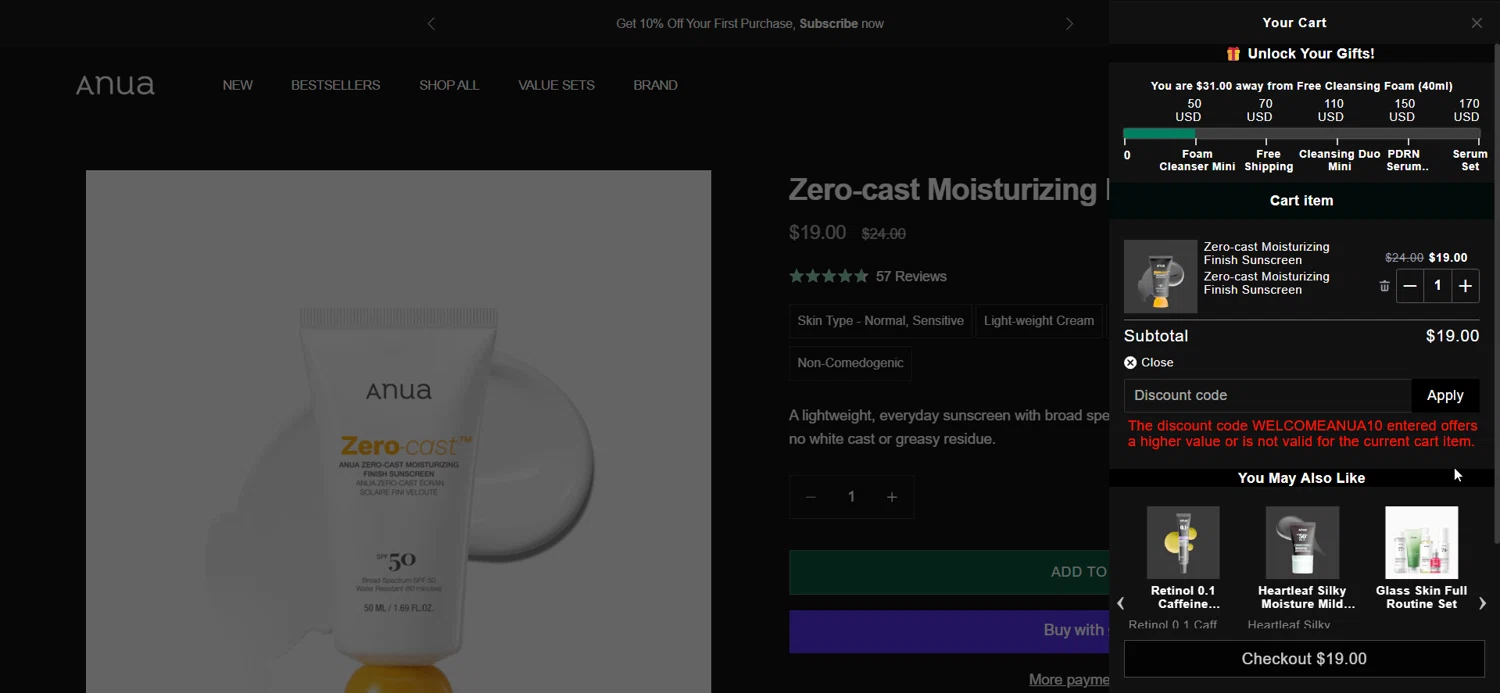Close the Your Cart drawer with X

[1476, 23]
